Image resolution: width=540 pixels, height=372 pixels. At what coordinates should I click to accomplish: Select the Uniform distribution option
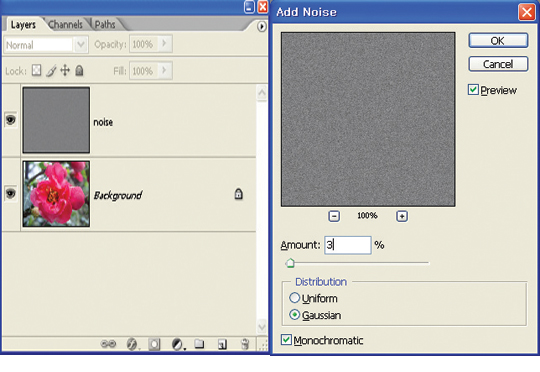click(x=294, y=298)
